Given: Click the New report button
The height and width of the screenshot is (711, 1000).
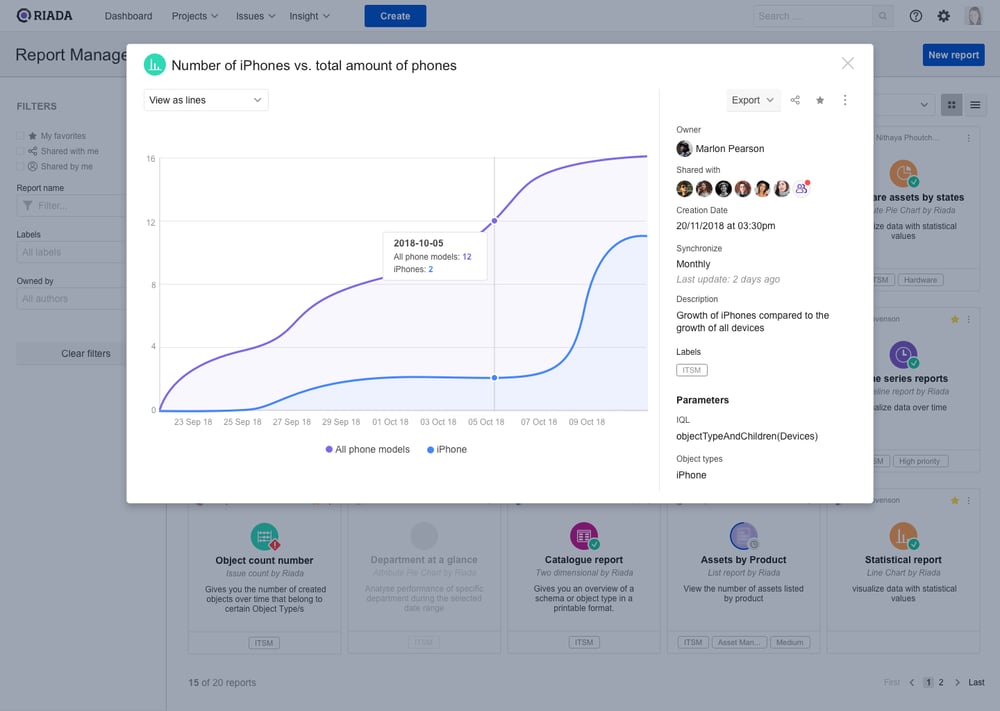Looking at the screenshot, I should click(x=953, y=55).
